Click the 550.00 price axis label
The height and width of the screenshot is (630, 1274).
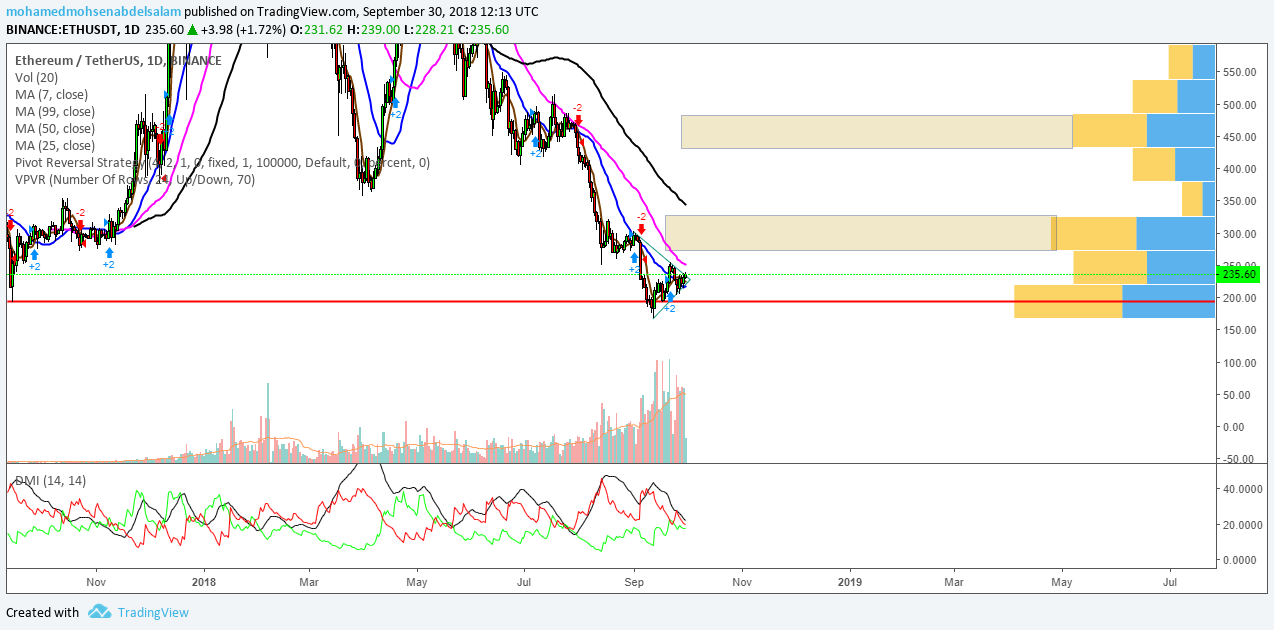point(1239,73)
